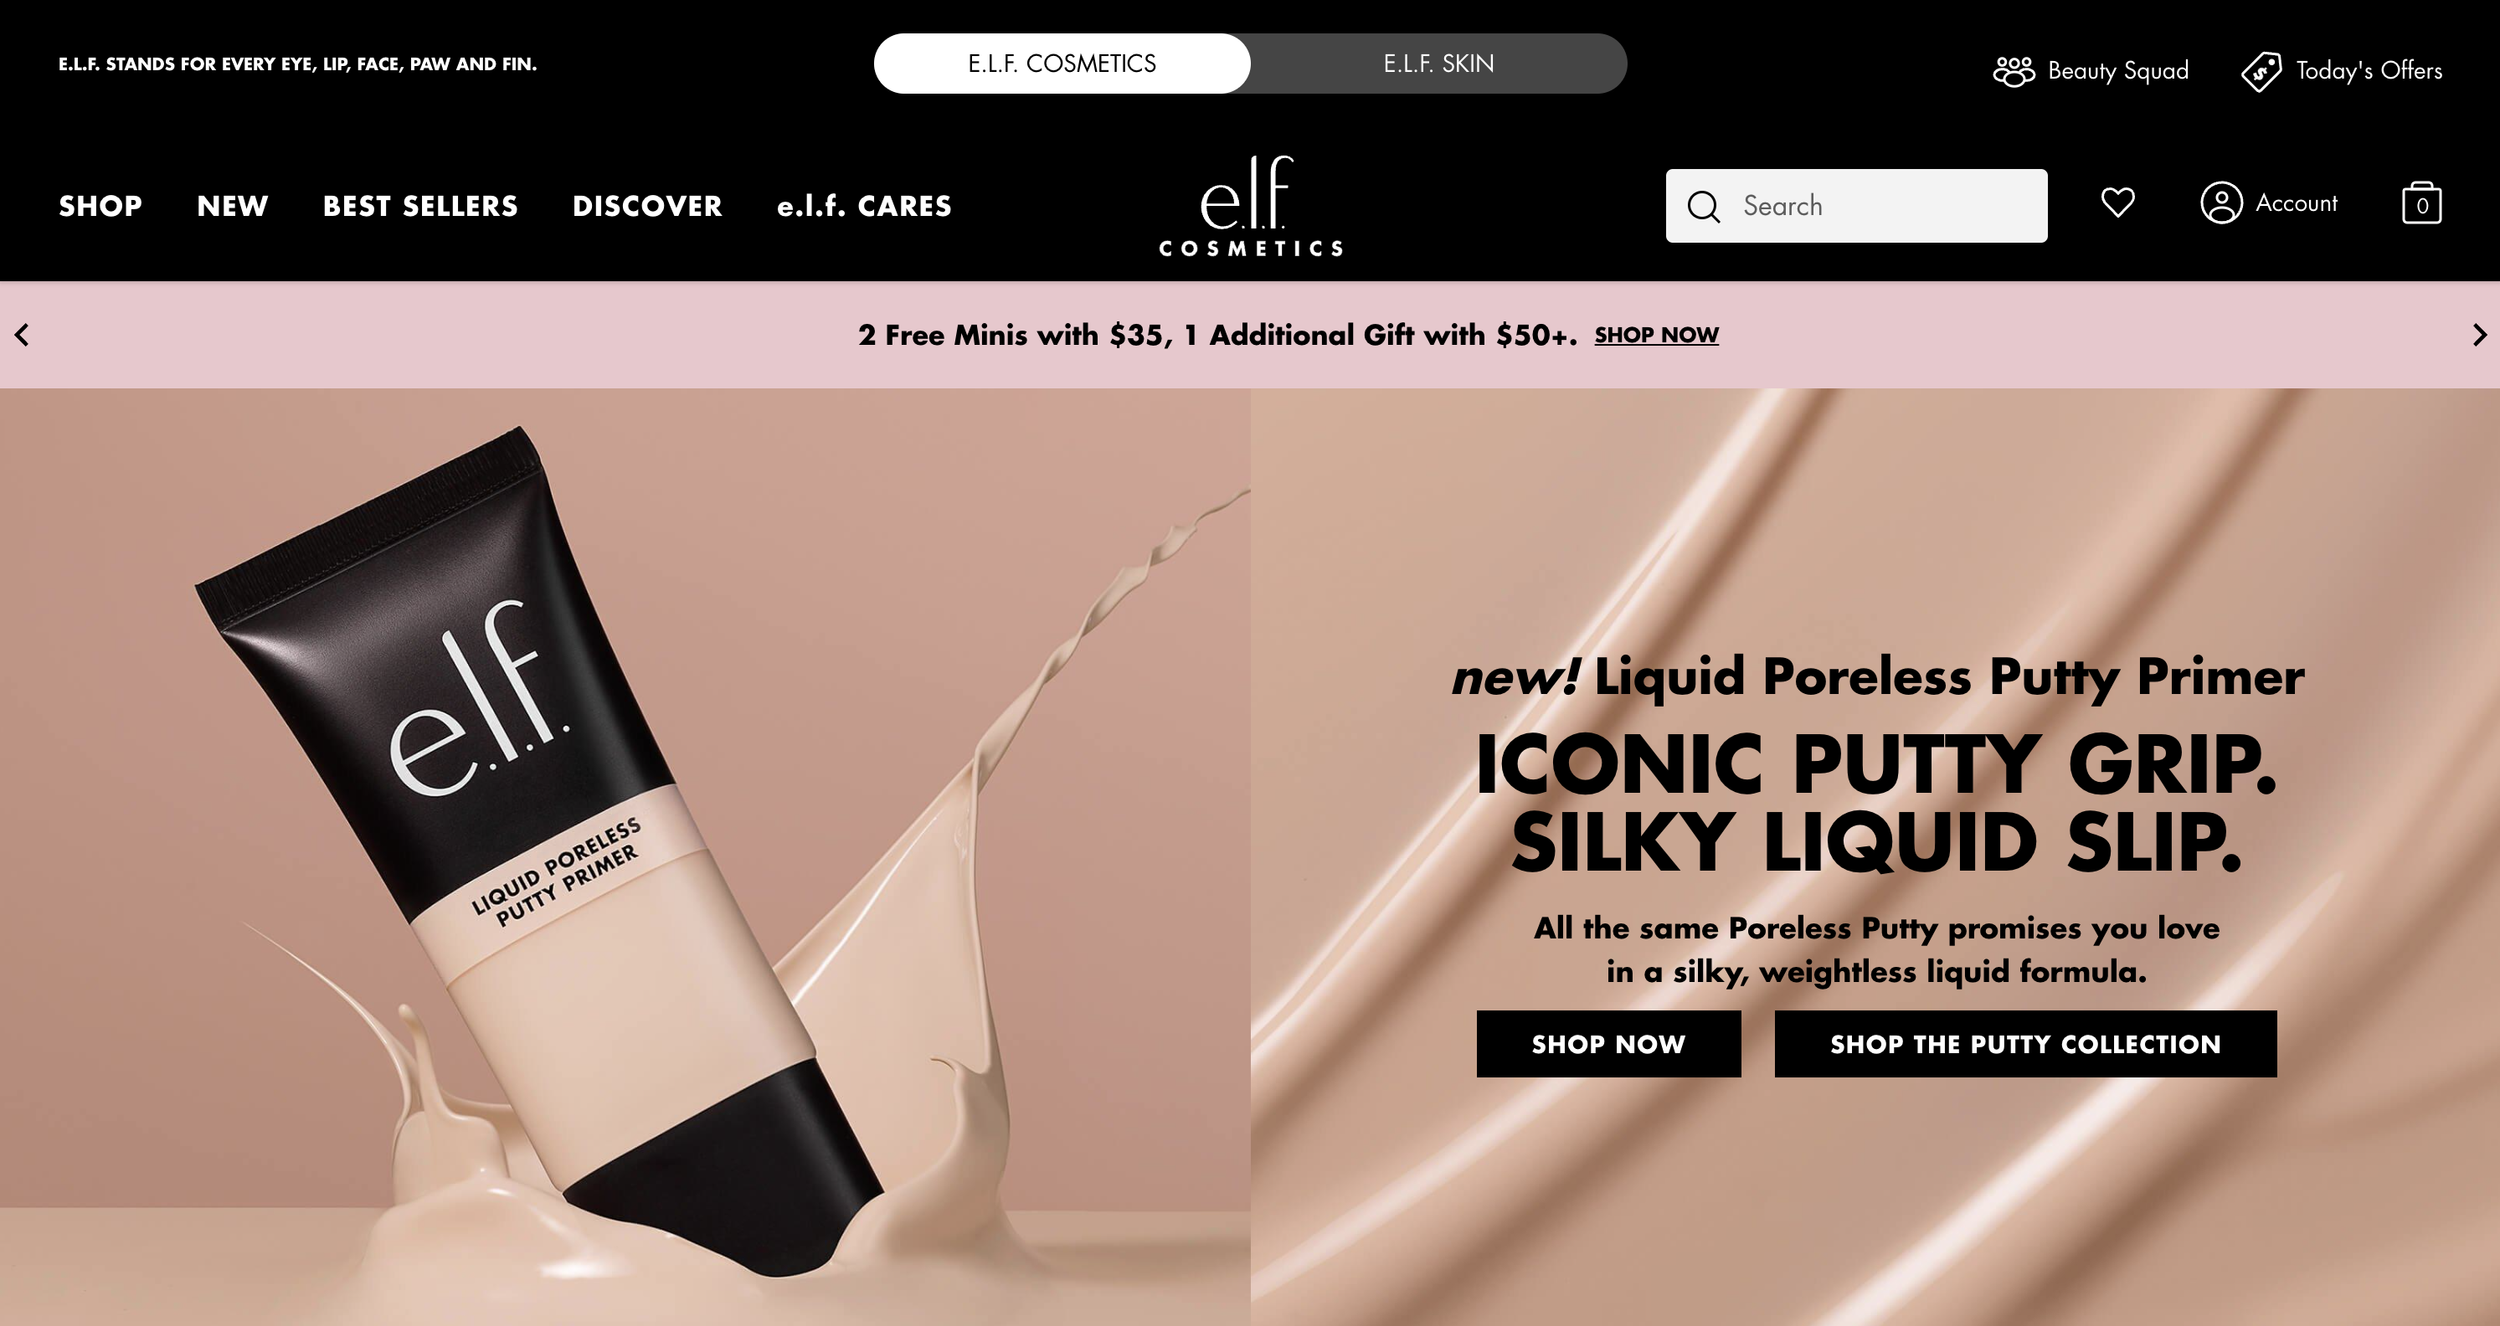Show previous promo banner message
Image resolution: width=2500 pixels, height=1326 pixels.
pos(22,335)
